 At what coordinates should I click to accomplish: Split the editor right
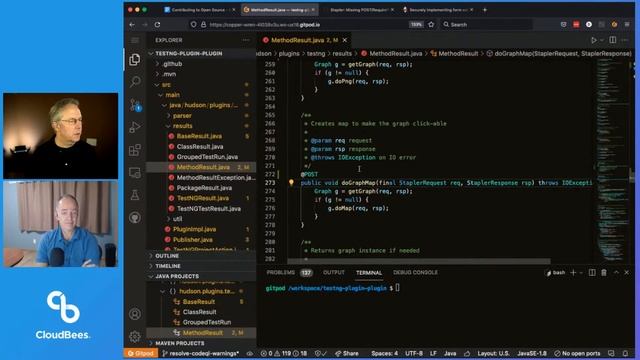[x=613, y=40]
